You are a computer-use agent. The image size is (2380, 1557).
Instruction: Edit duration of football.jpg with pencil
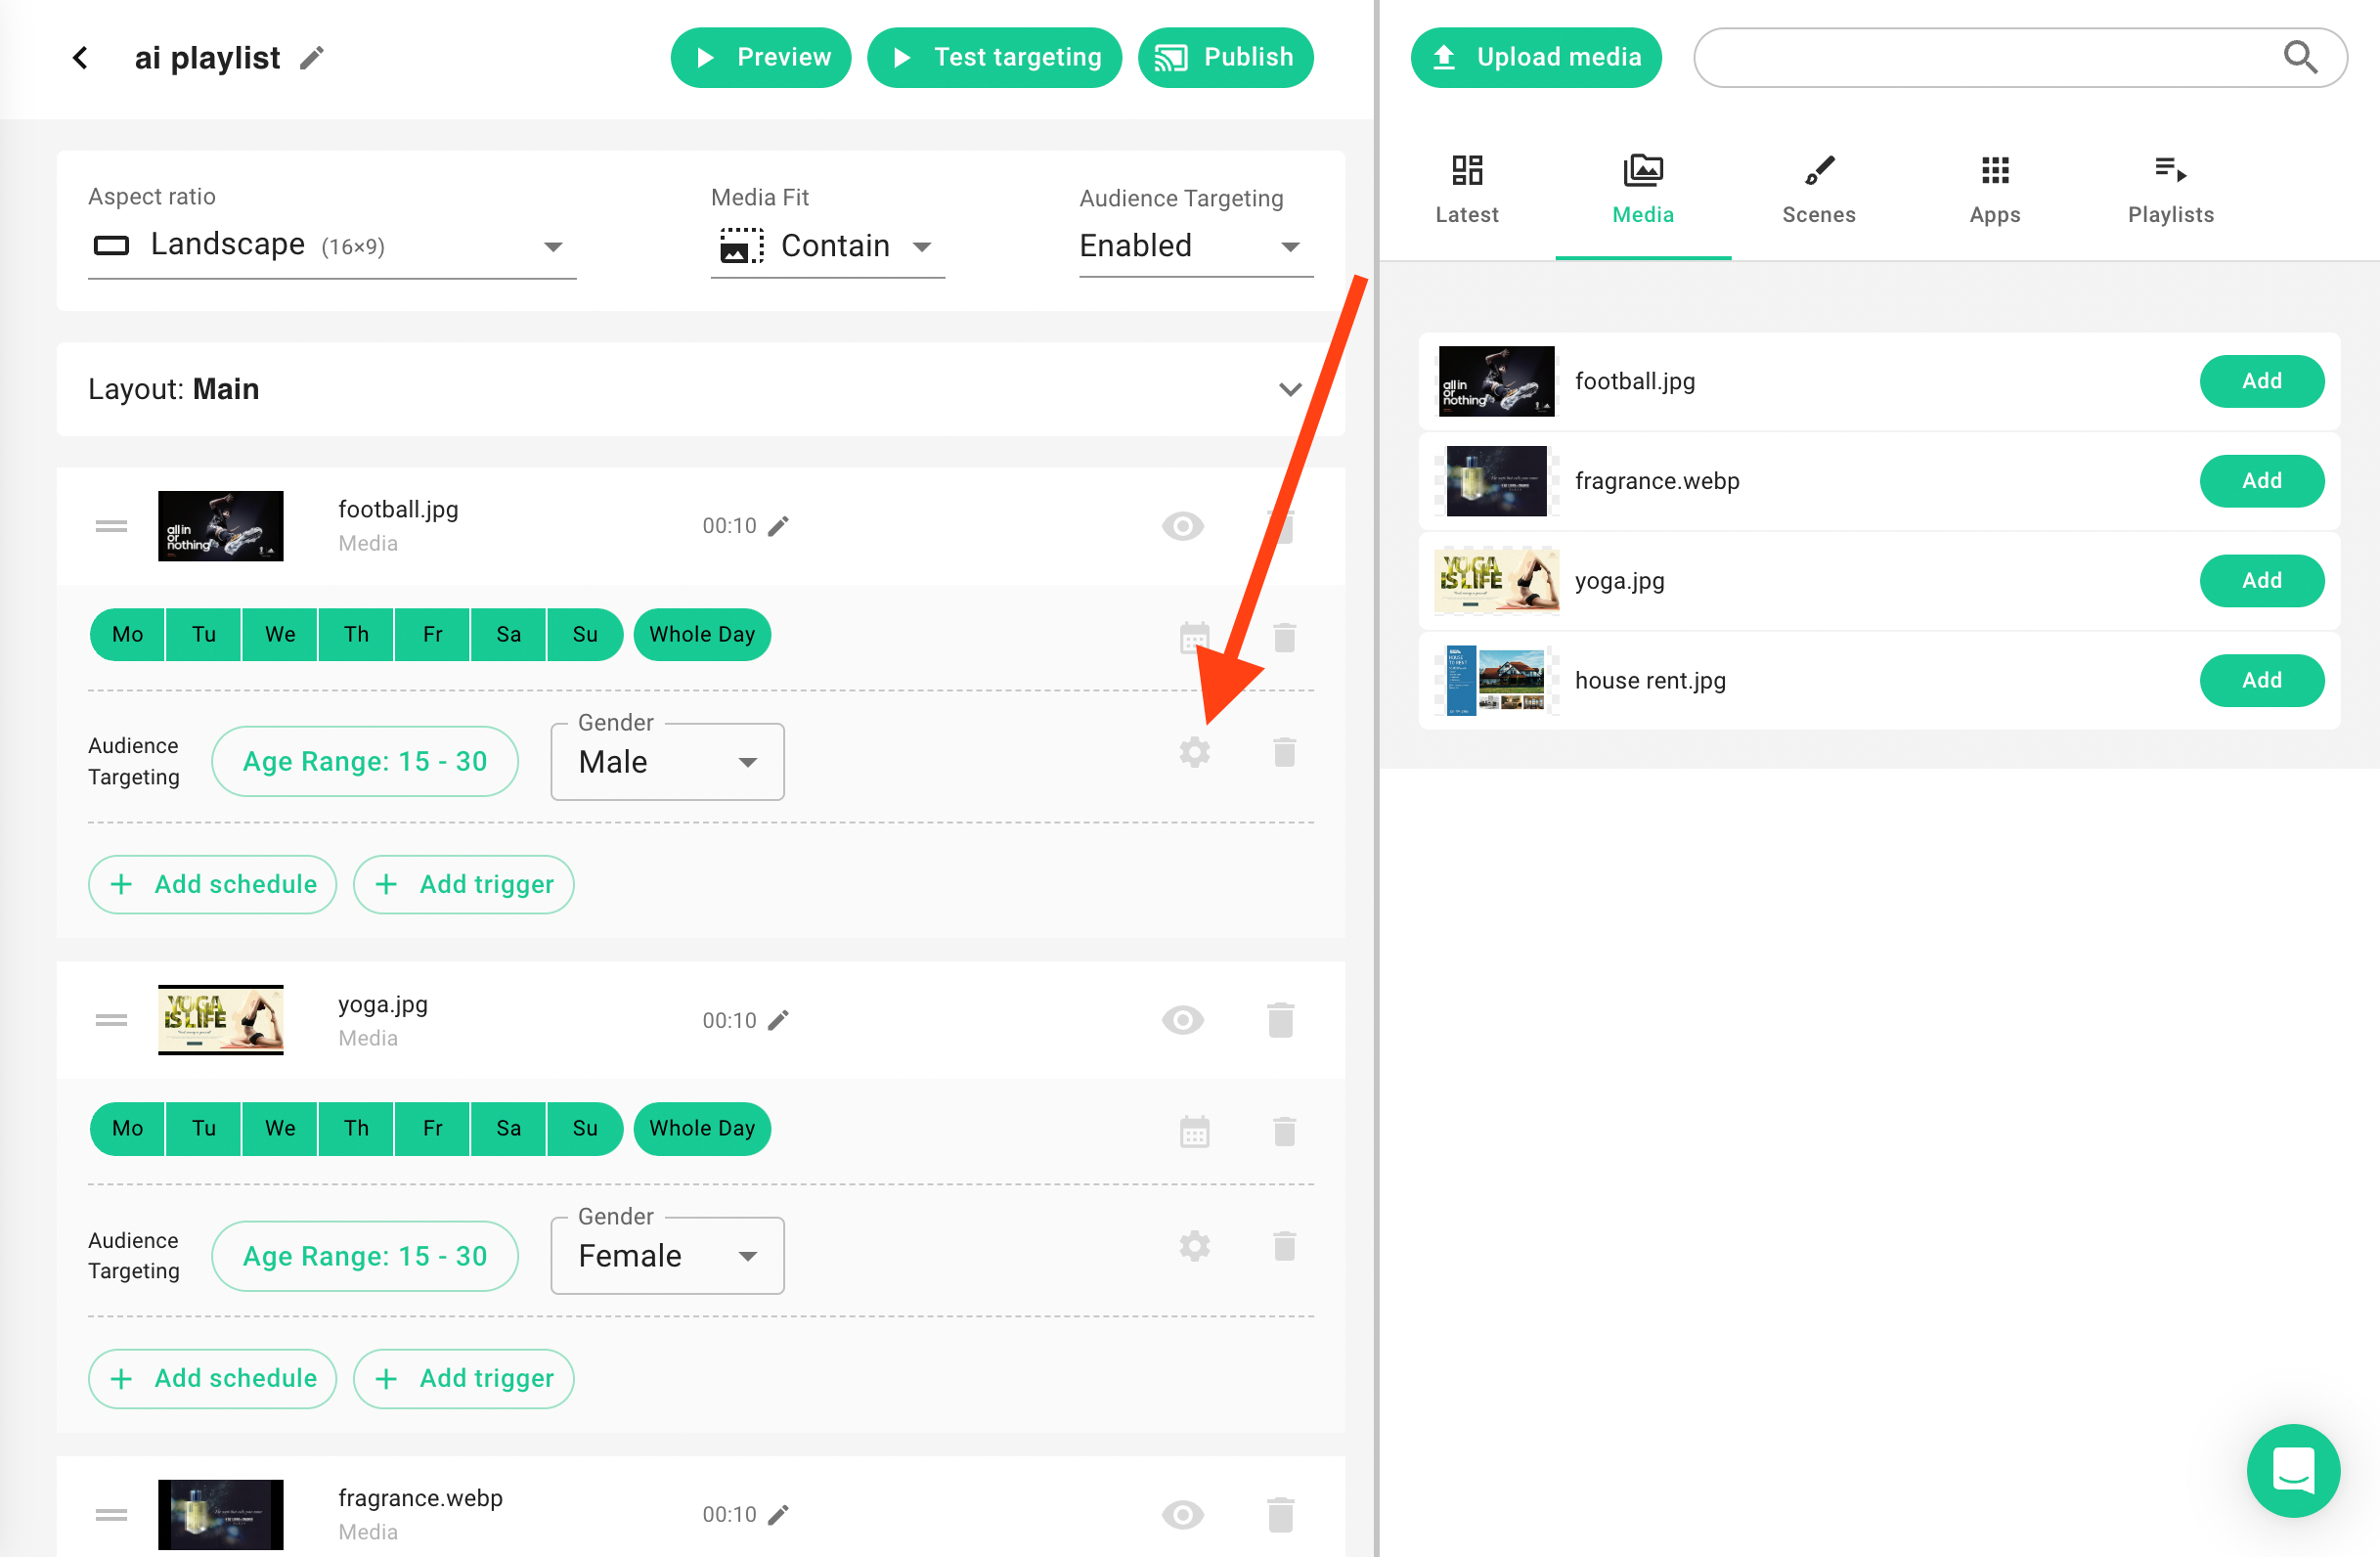tap(778, 526)
